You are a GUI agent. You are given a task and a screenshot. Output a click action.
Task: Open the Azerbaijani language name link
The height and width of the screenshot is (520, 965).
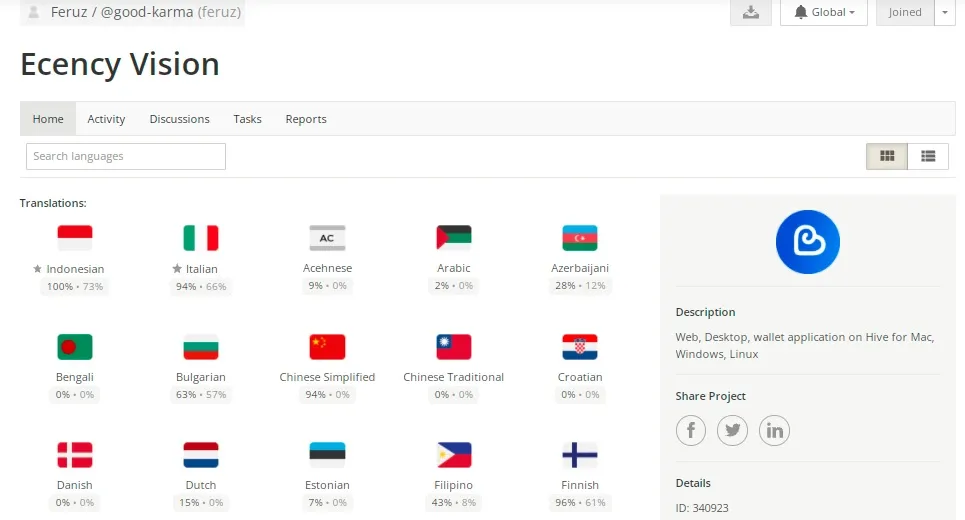(x=580, y=268)
